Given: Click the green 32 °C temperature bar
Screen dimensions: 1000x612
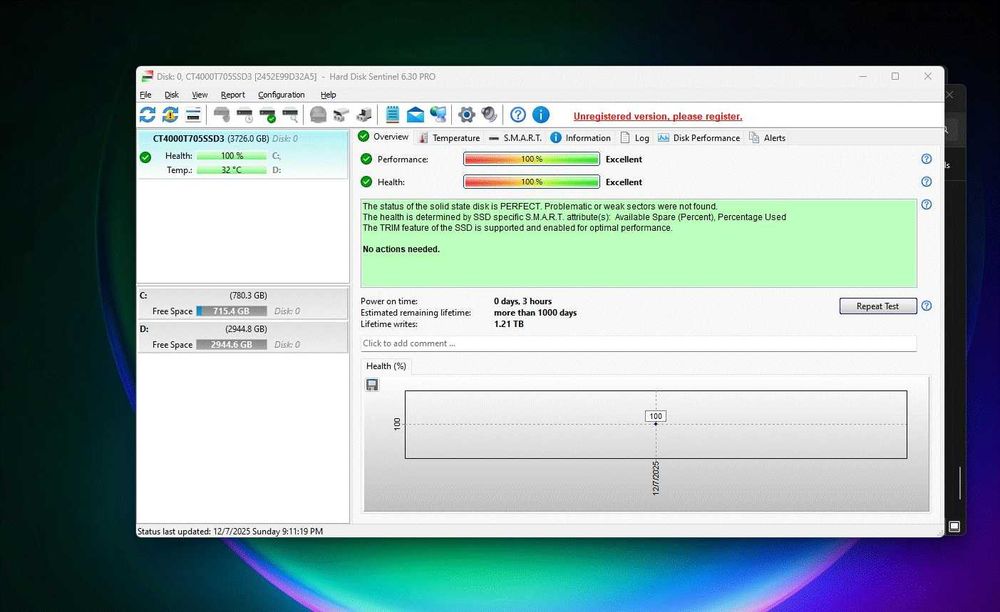Looking at the screenshot, I should point(232,170).
